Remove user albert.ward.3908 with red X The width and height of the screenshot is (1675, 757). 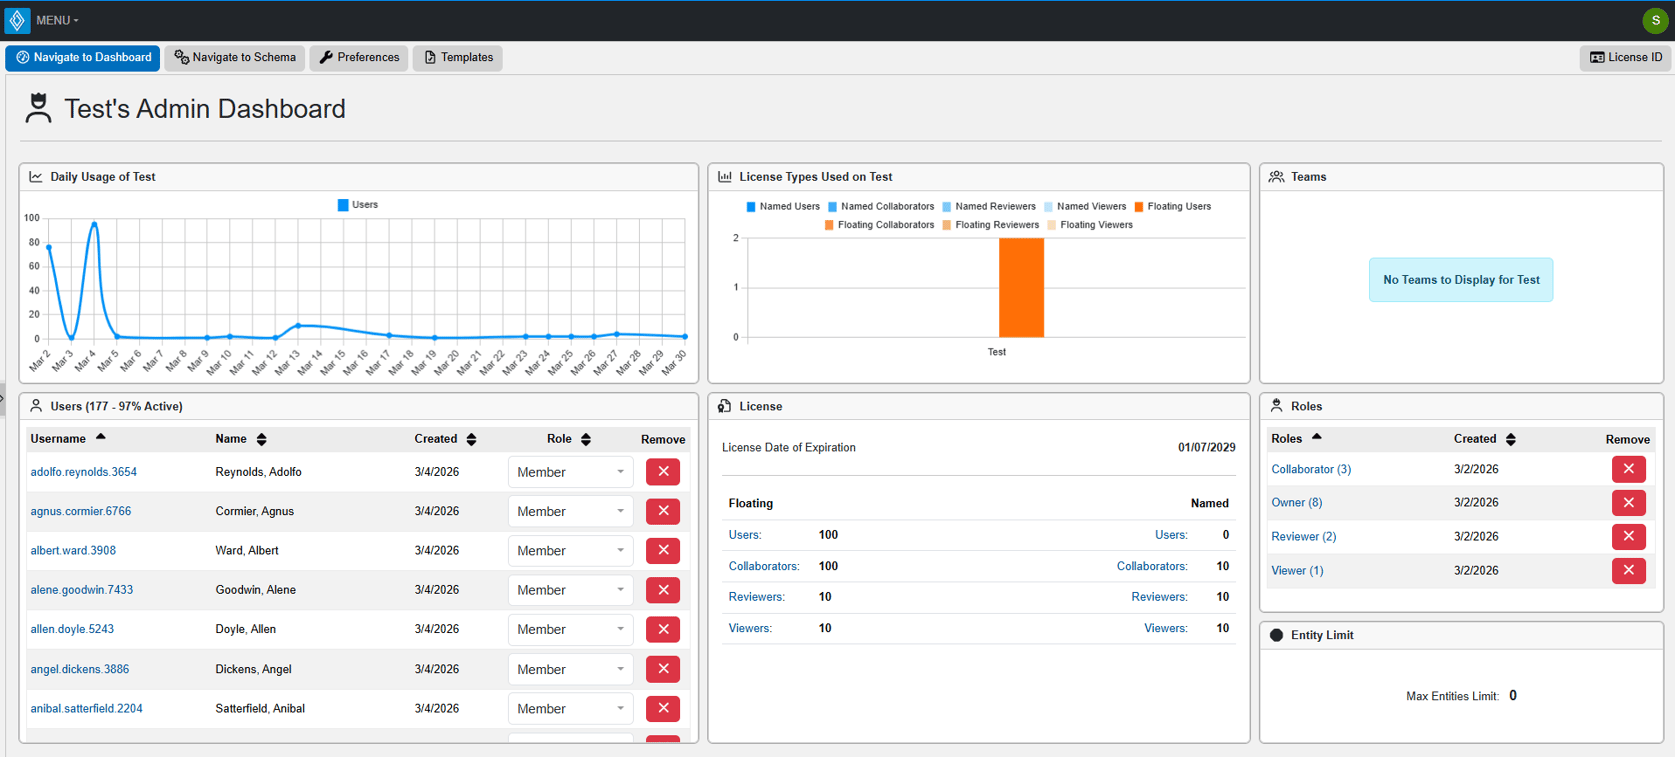(663, 551)
